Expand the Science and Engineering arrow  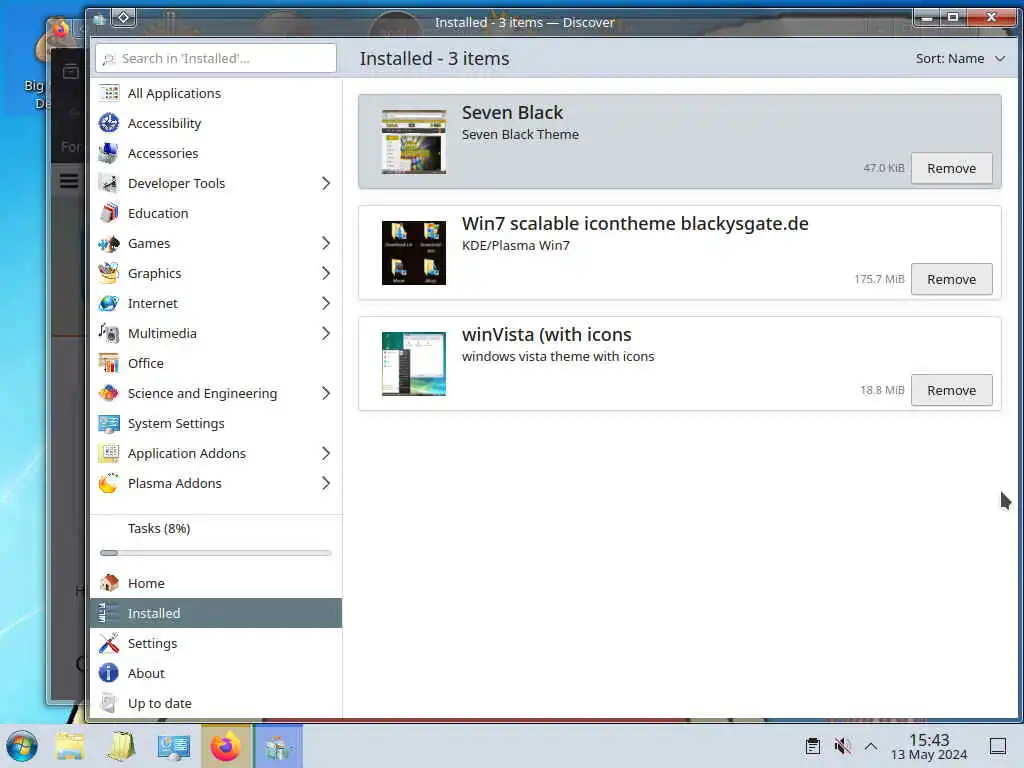(326, 394)
